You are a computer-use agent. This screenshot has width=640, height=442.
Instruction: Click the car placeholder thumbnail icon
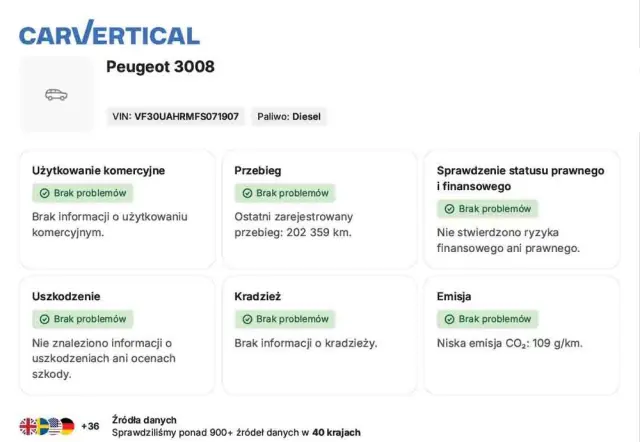[56, 95]
